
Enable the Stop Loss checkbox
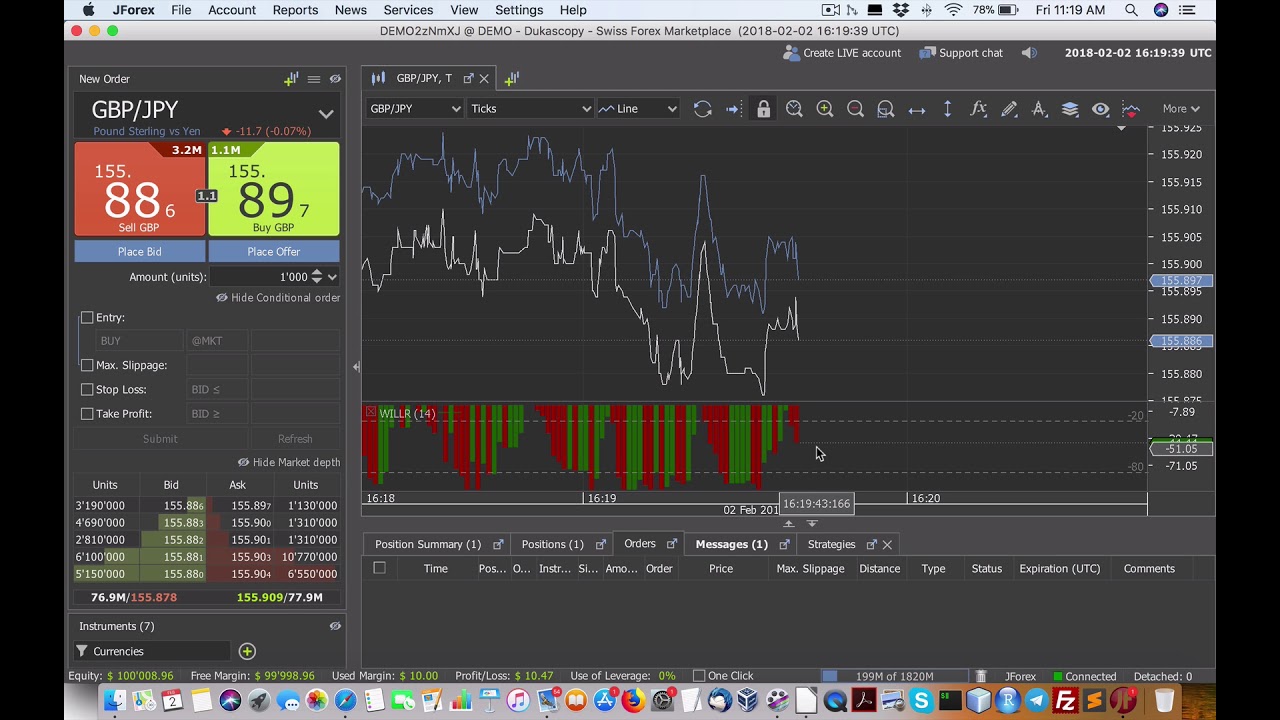(87, 390)
